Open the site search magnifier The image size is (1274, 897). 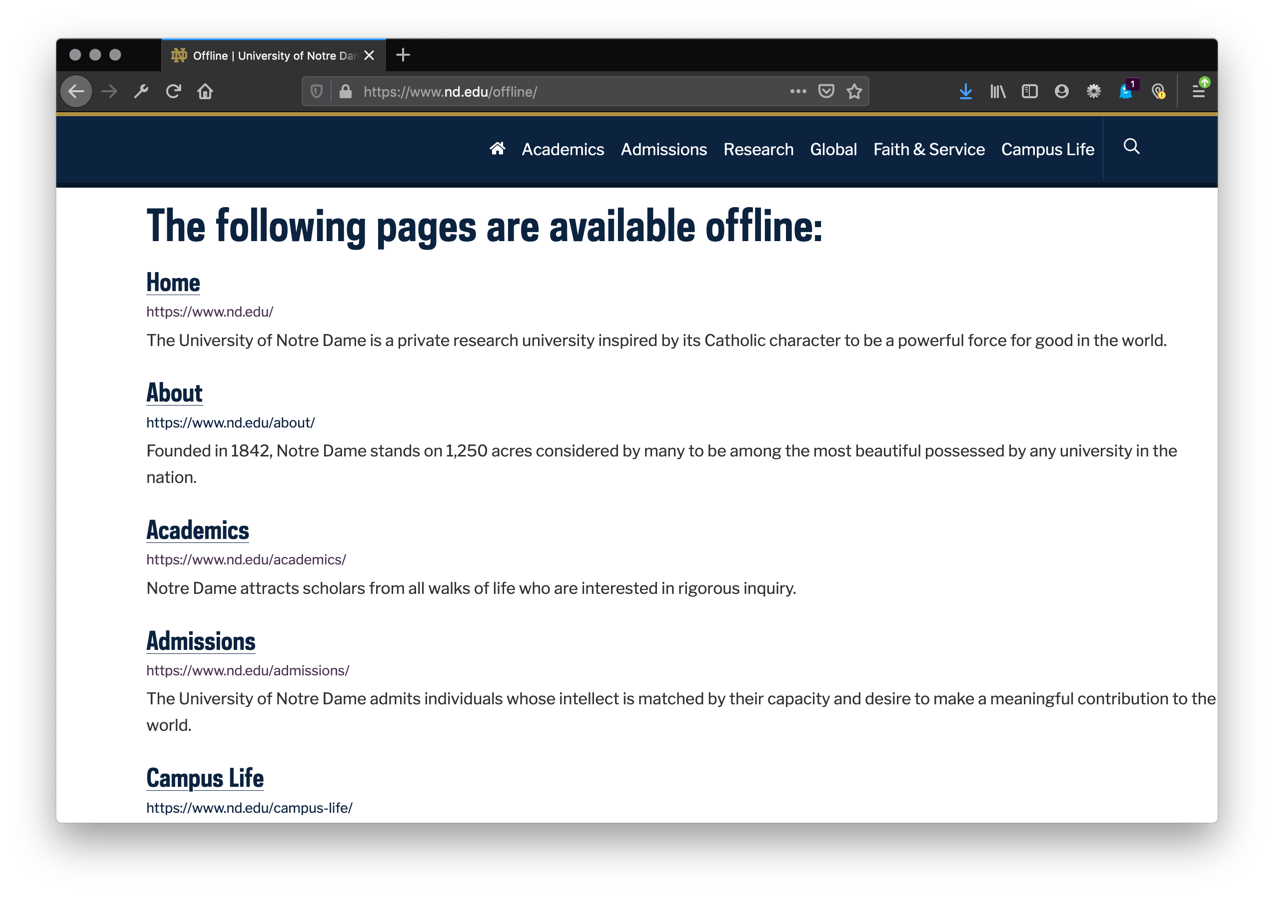pos(1131,147)
